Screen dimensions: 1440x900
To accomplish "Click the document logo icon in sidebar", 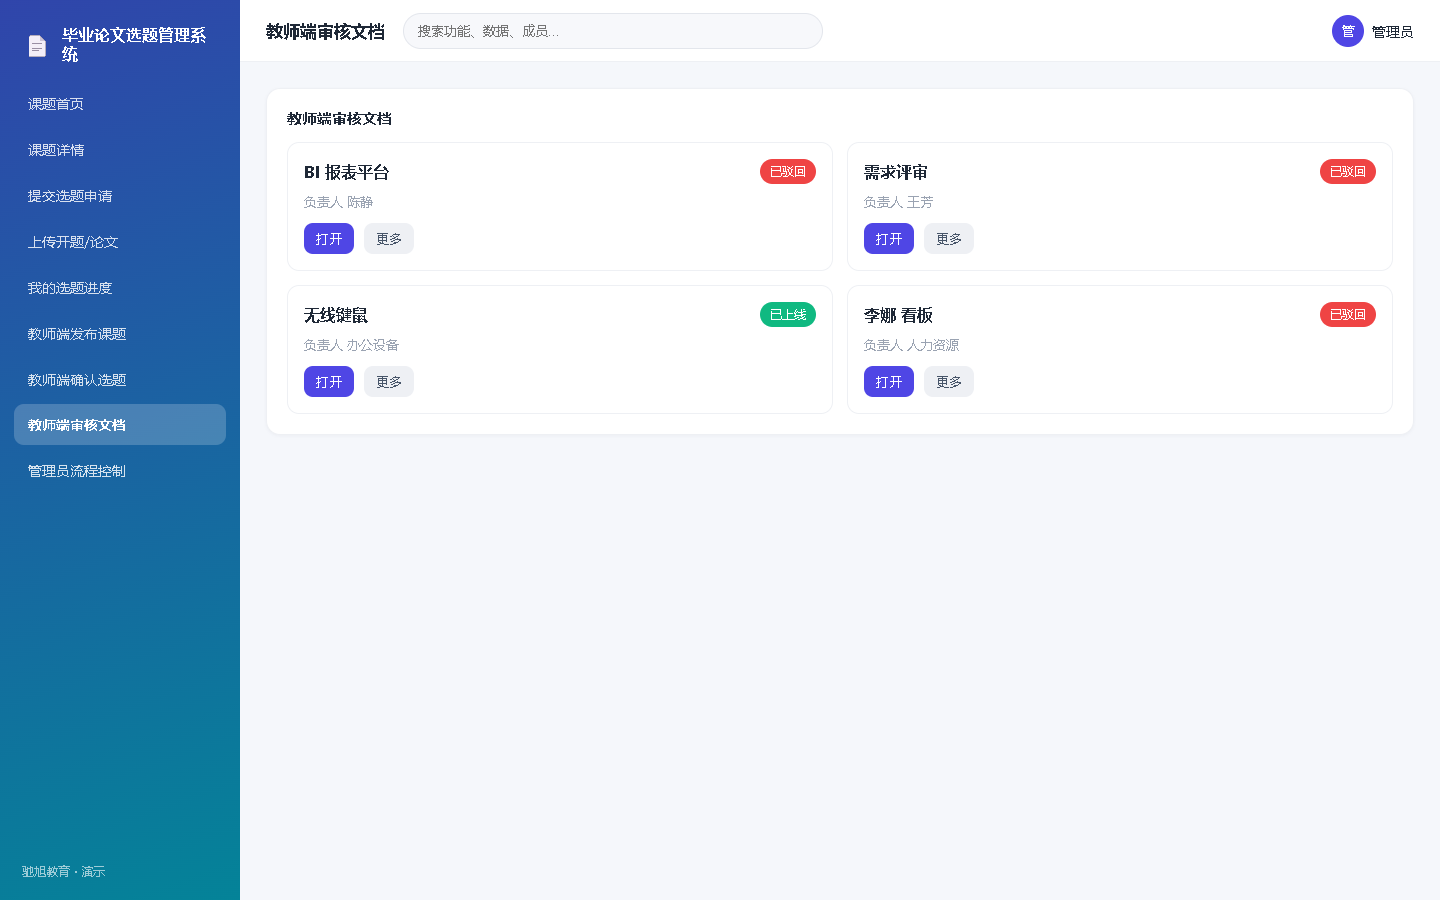I will (37, 45).
